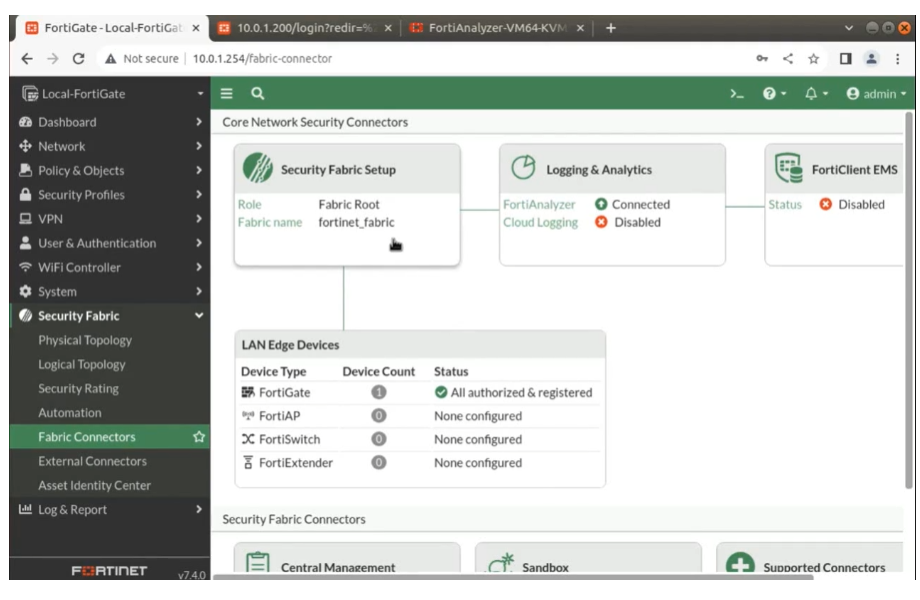Expand the System menu
This screenshot has width=920, height=600.
click(x=110, y=291)
